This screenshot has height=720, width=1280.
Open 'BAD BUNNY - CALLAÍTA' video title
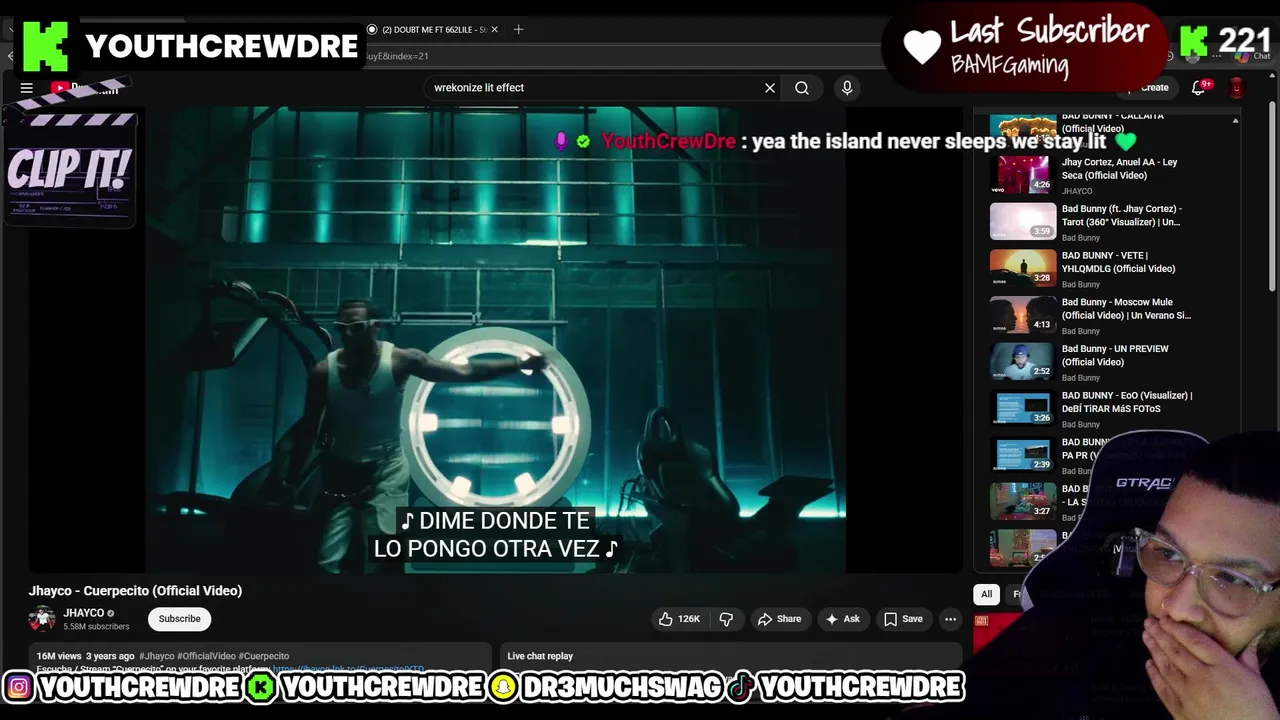coord(1113,122)
